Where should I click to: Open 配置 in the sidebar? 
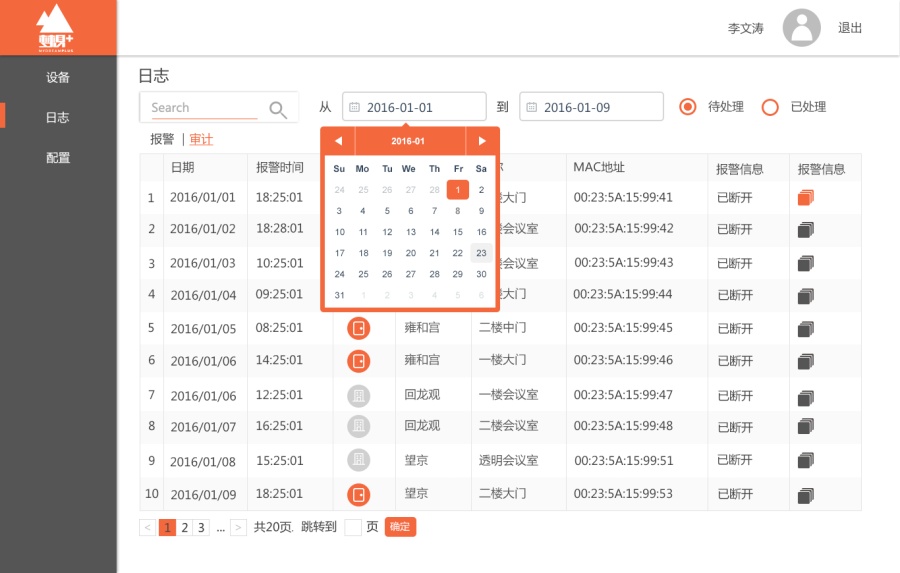pos(58,158)
